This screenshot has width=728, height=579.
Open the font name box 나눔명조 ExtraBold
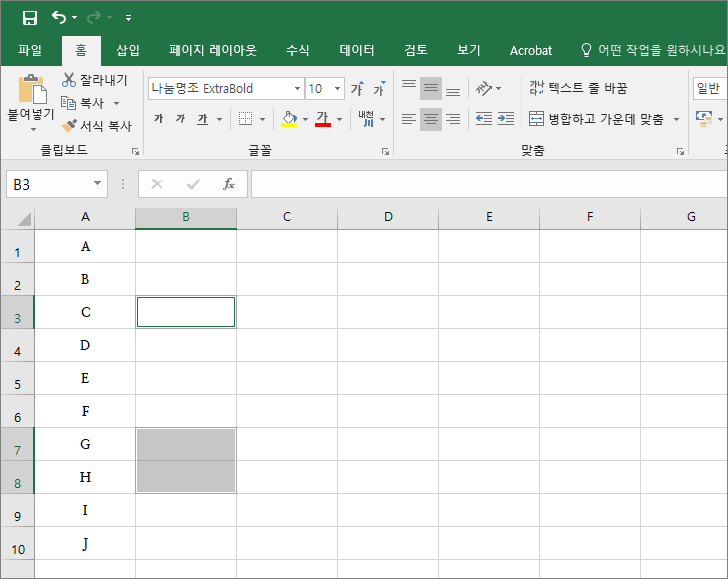point(226,88)
